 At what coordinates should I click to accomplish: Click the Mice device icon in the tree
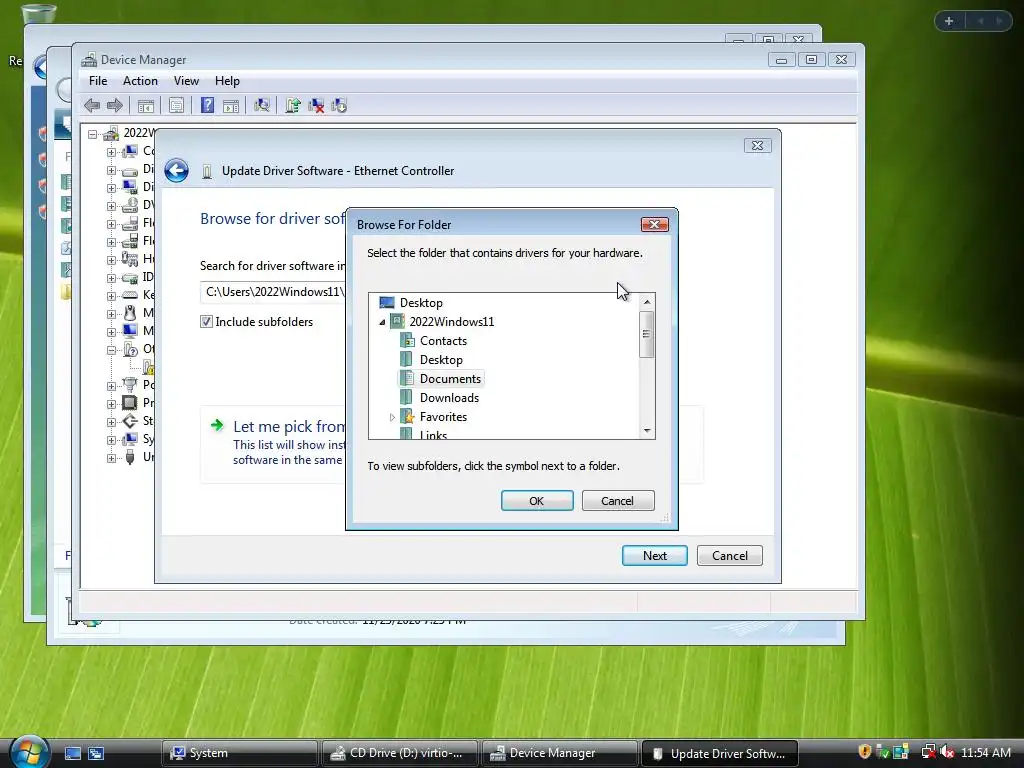click(130, 313)
